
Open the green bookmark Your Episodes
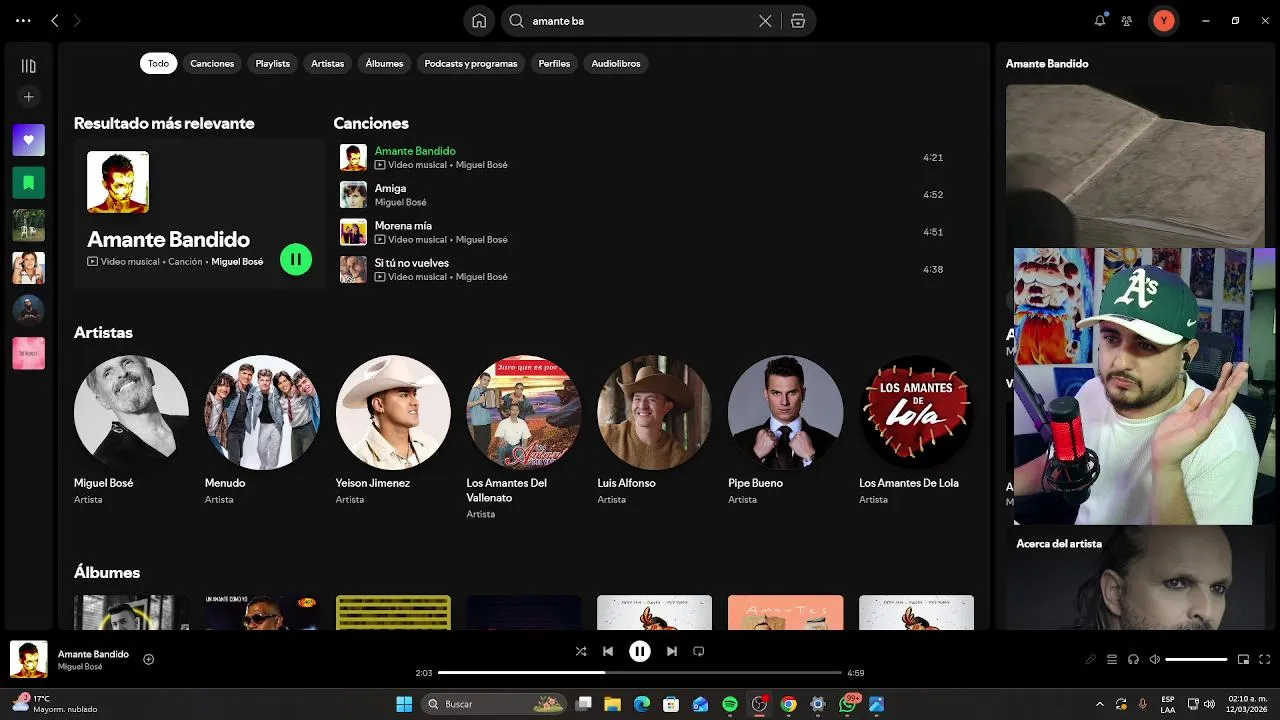click(x=28, y=182)
